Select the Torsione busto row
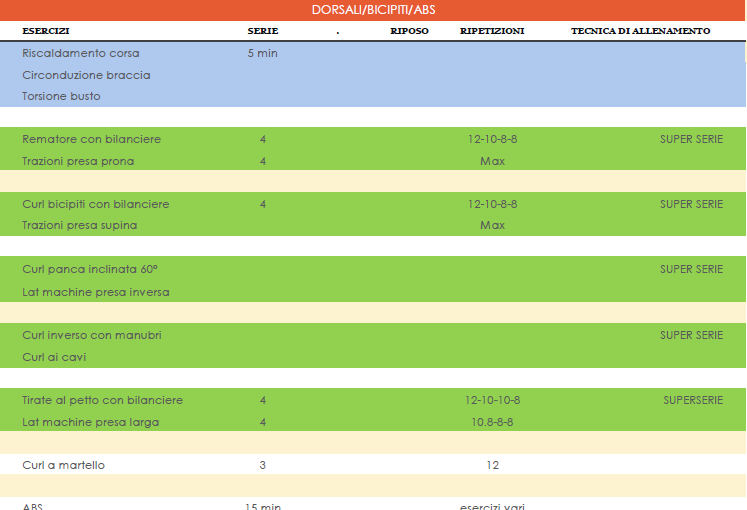Viewport: 747px width, 510px height. (x=61, y=96)
